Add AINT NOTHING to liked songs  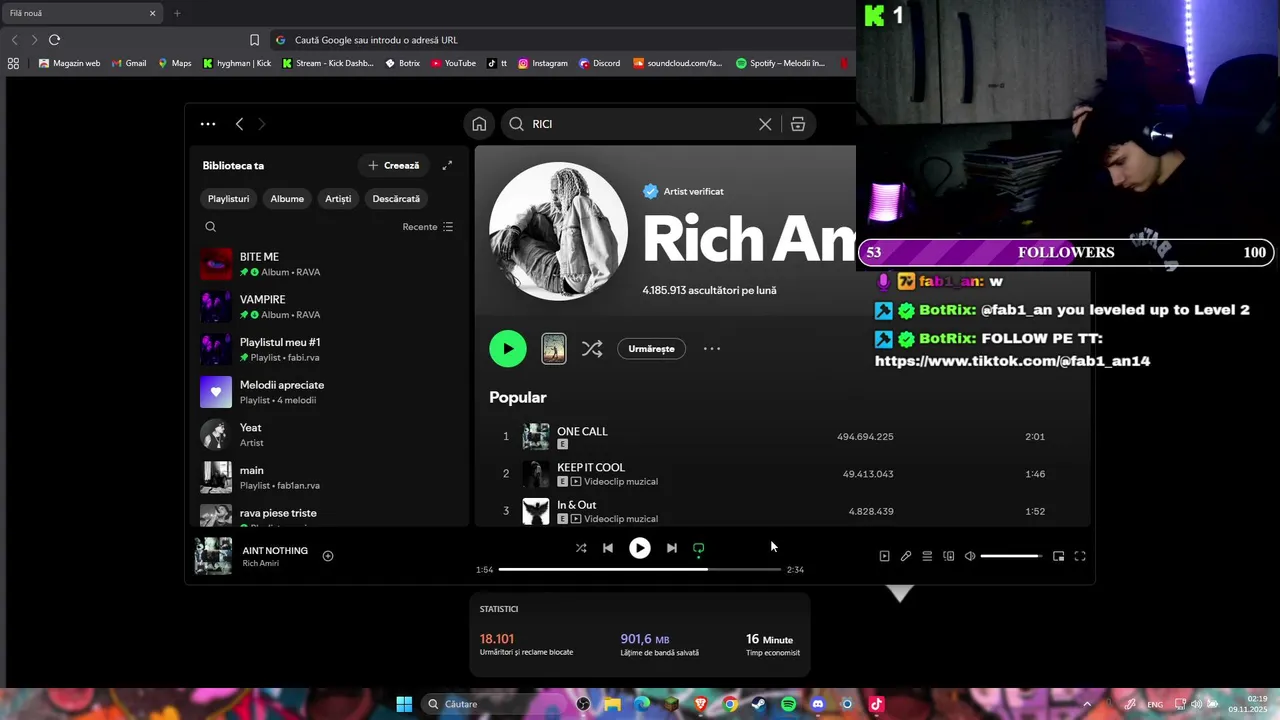tap(328, 556)
